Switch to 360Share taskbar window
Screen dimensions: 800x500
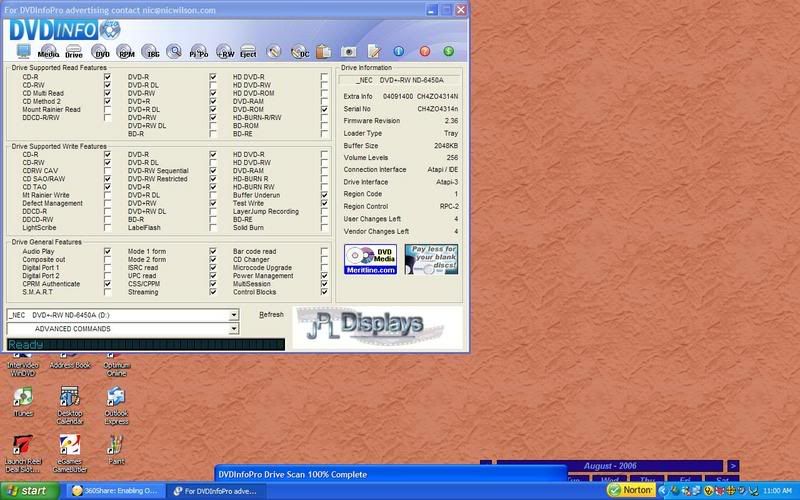click(x=115, y=491)
